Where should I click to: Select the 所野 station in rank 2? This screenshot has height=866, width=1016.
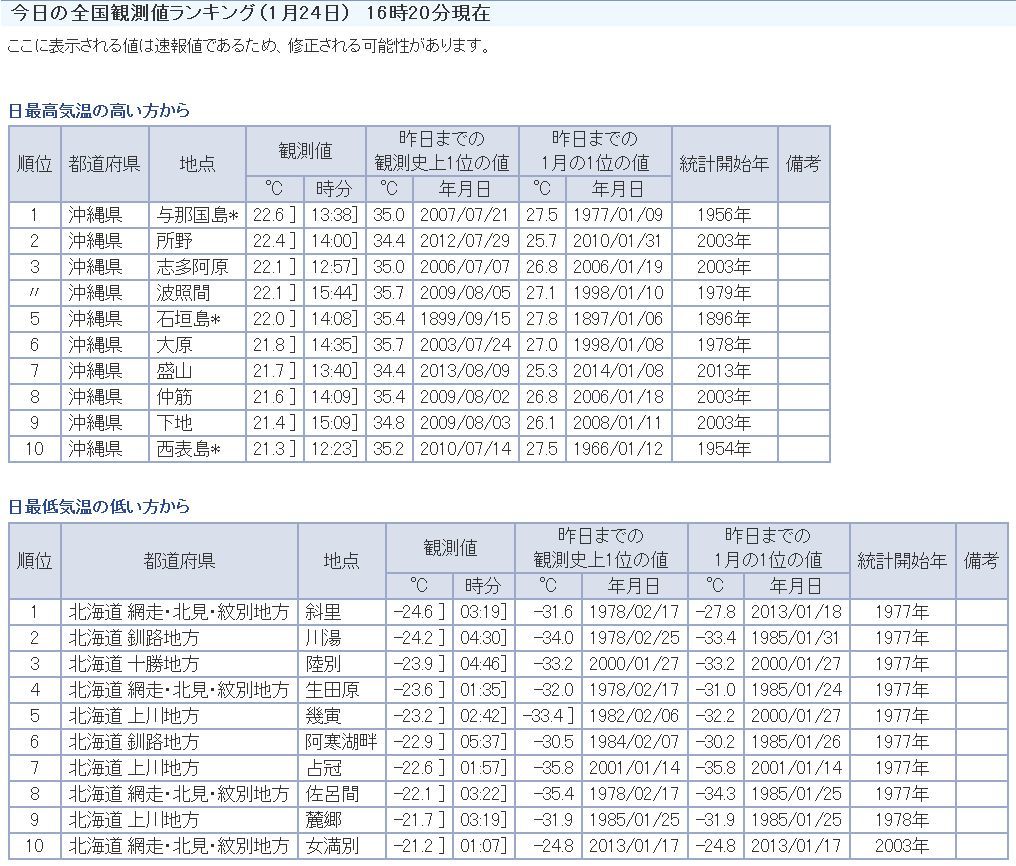coord(174,241)
